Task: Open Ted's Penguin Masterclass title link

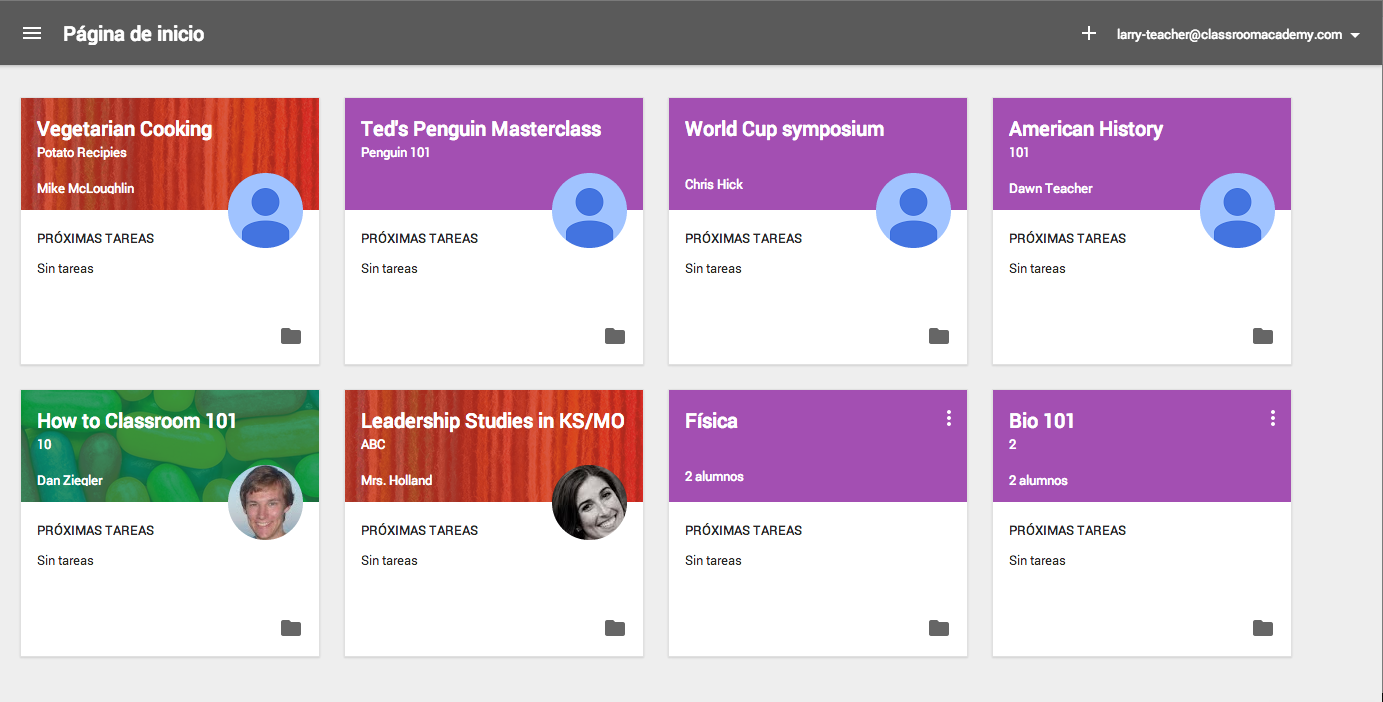Action: [481, 129]
